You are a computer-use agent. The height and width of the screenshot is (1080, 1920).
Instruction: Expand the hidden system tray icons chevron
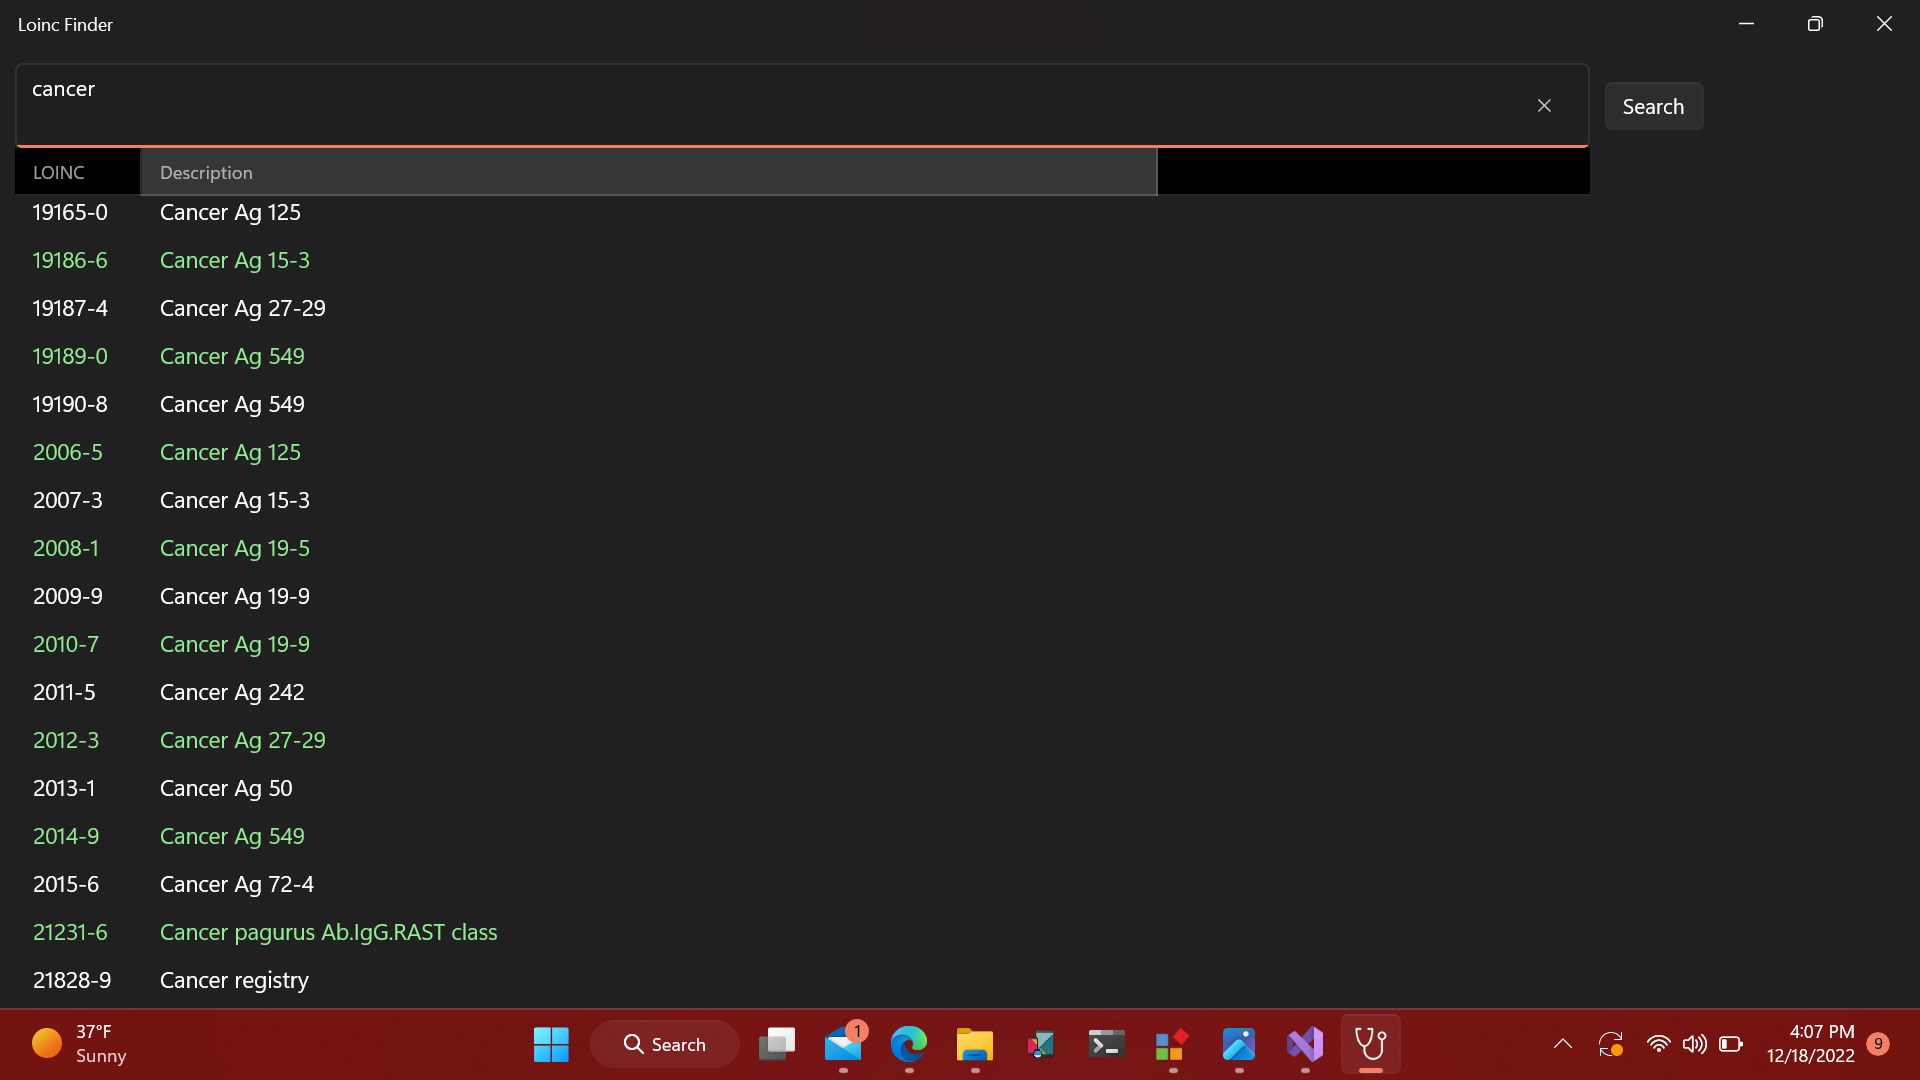click(x=1562, y=1044)
